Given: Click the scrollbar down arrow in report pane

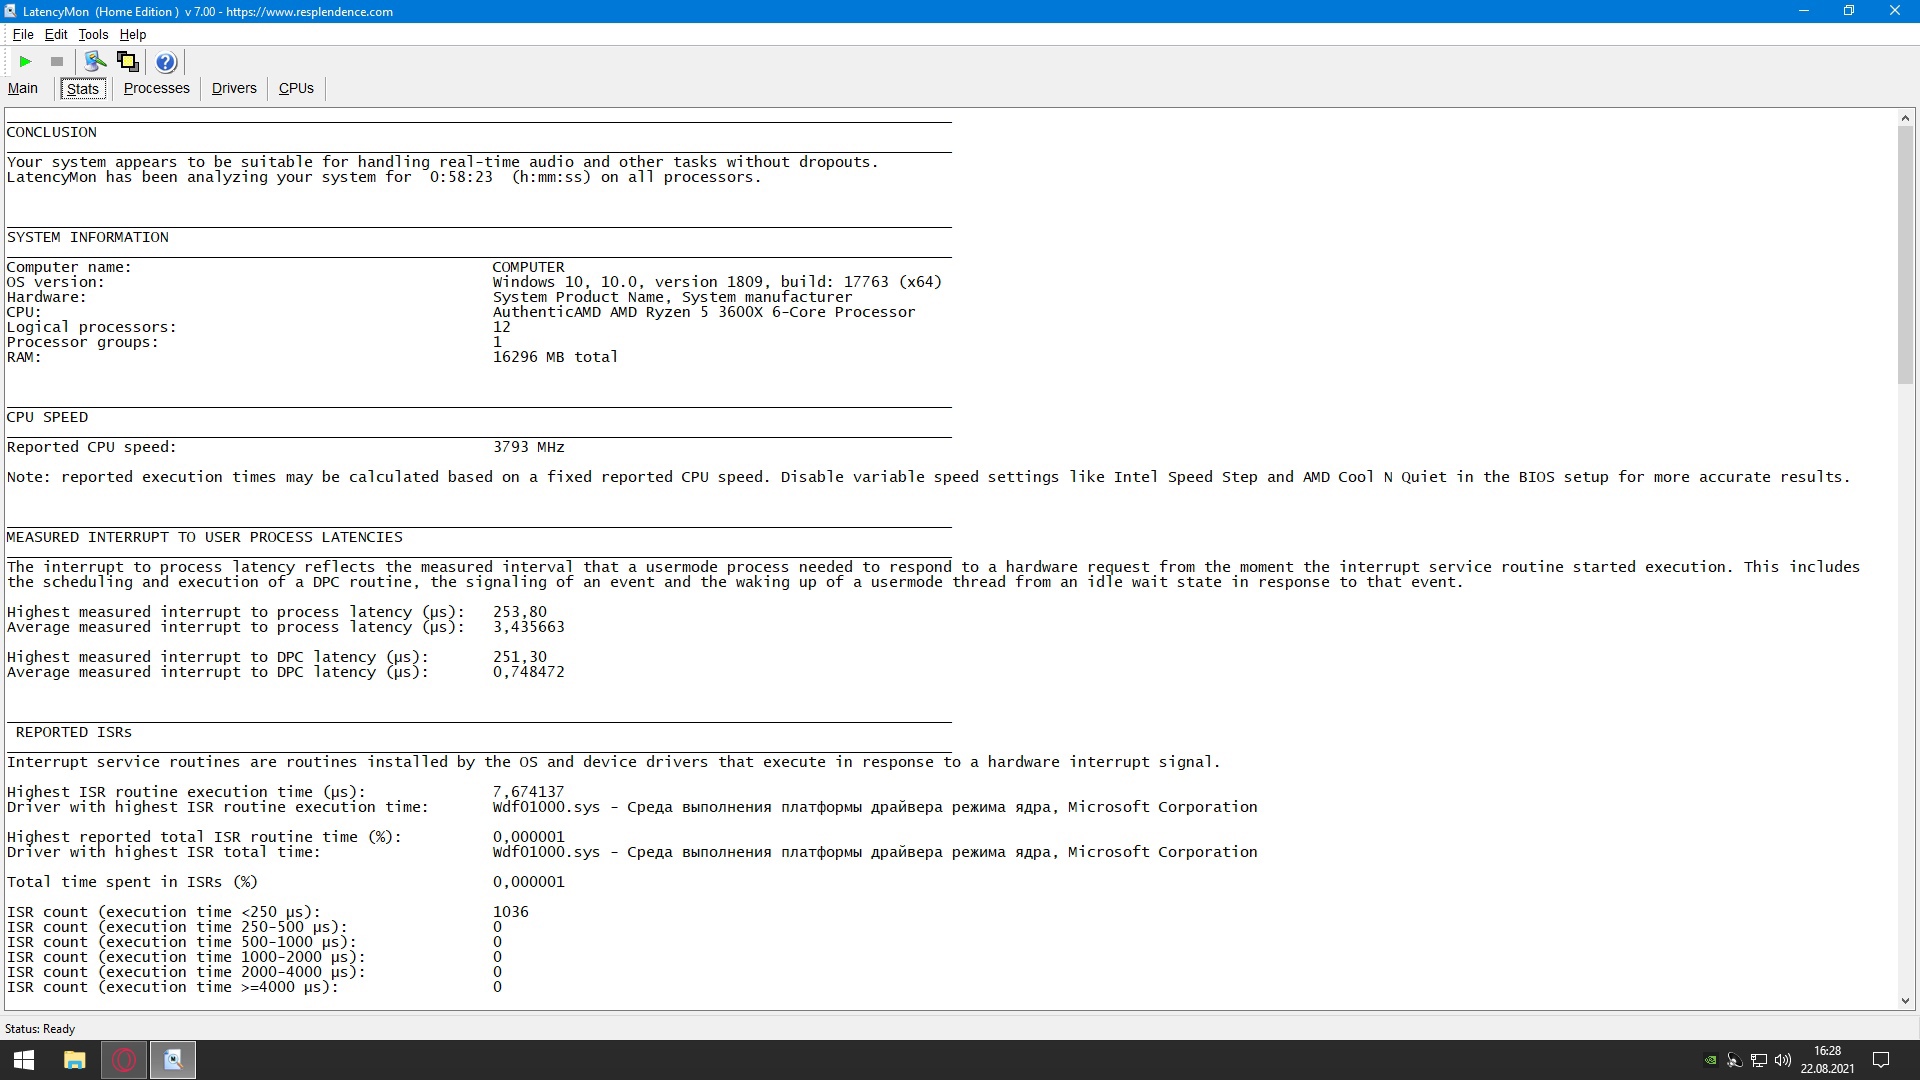Looking at the screenshot, I should [1905, 1000].
